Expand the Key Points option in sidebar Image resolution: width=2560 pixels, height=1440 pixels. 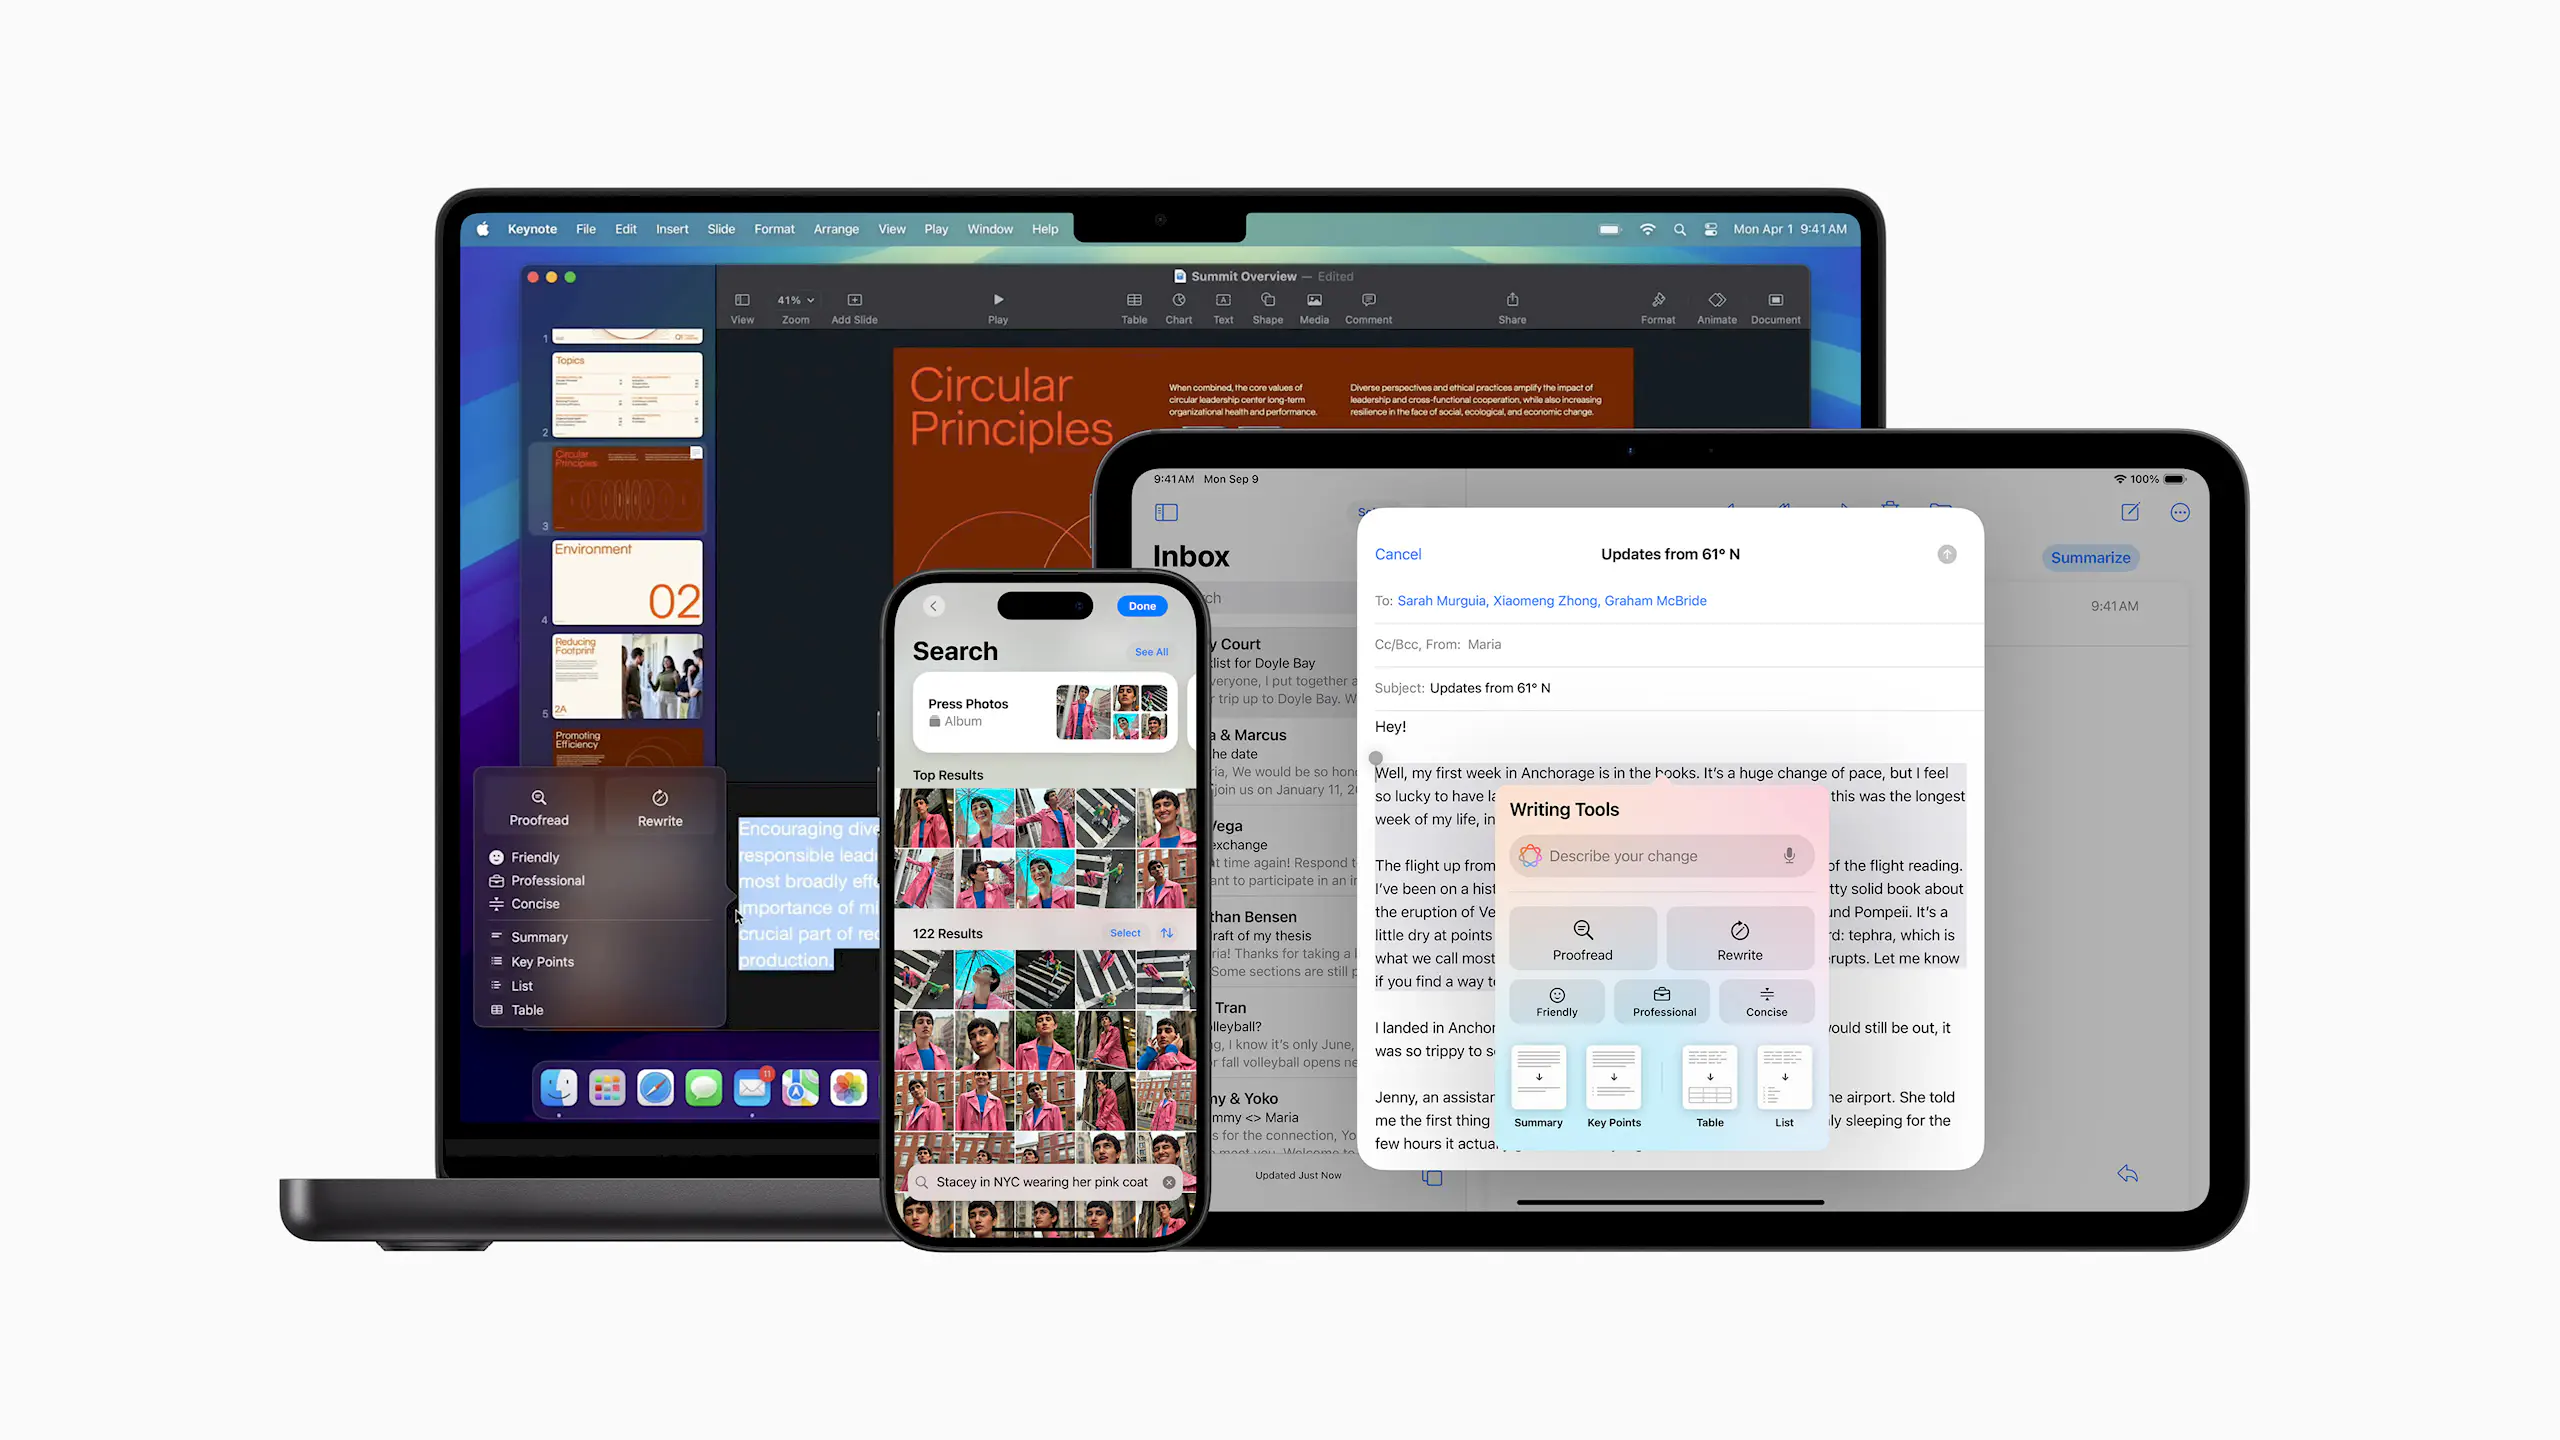coord(543,960)
